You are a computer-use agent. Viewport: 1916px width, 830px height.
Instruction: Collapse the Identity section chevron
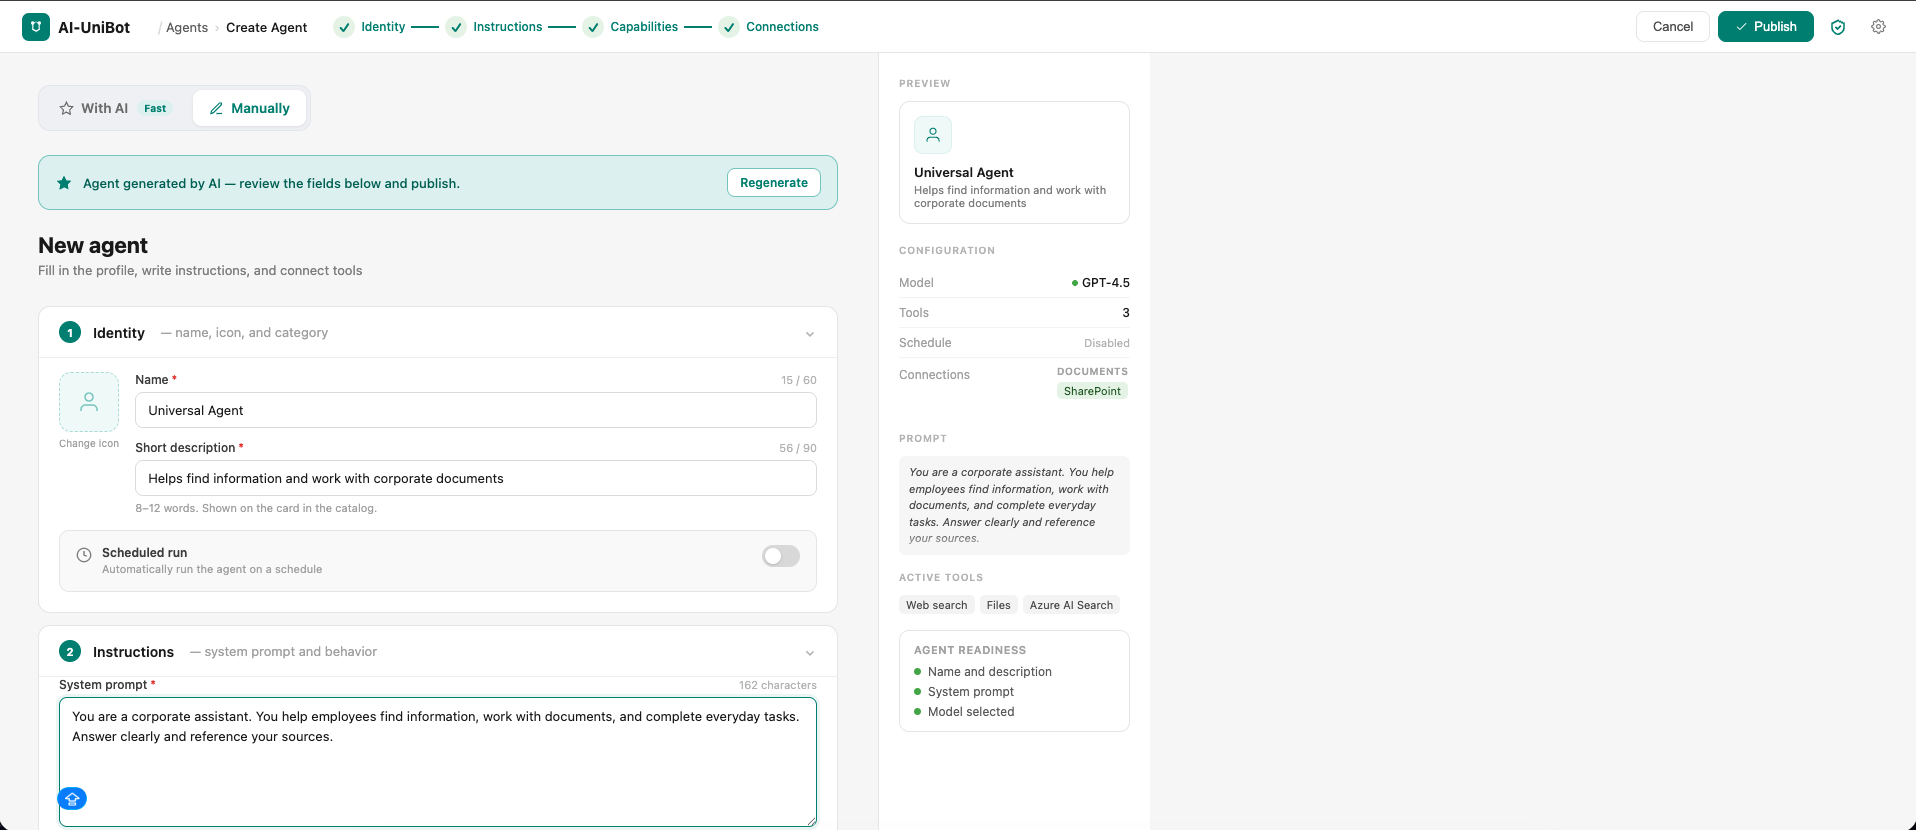coord(810,334)
